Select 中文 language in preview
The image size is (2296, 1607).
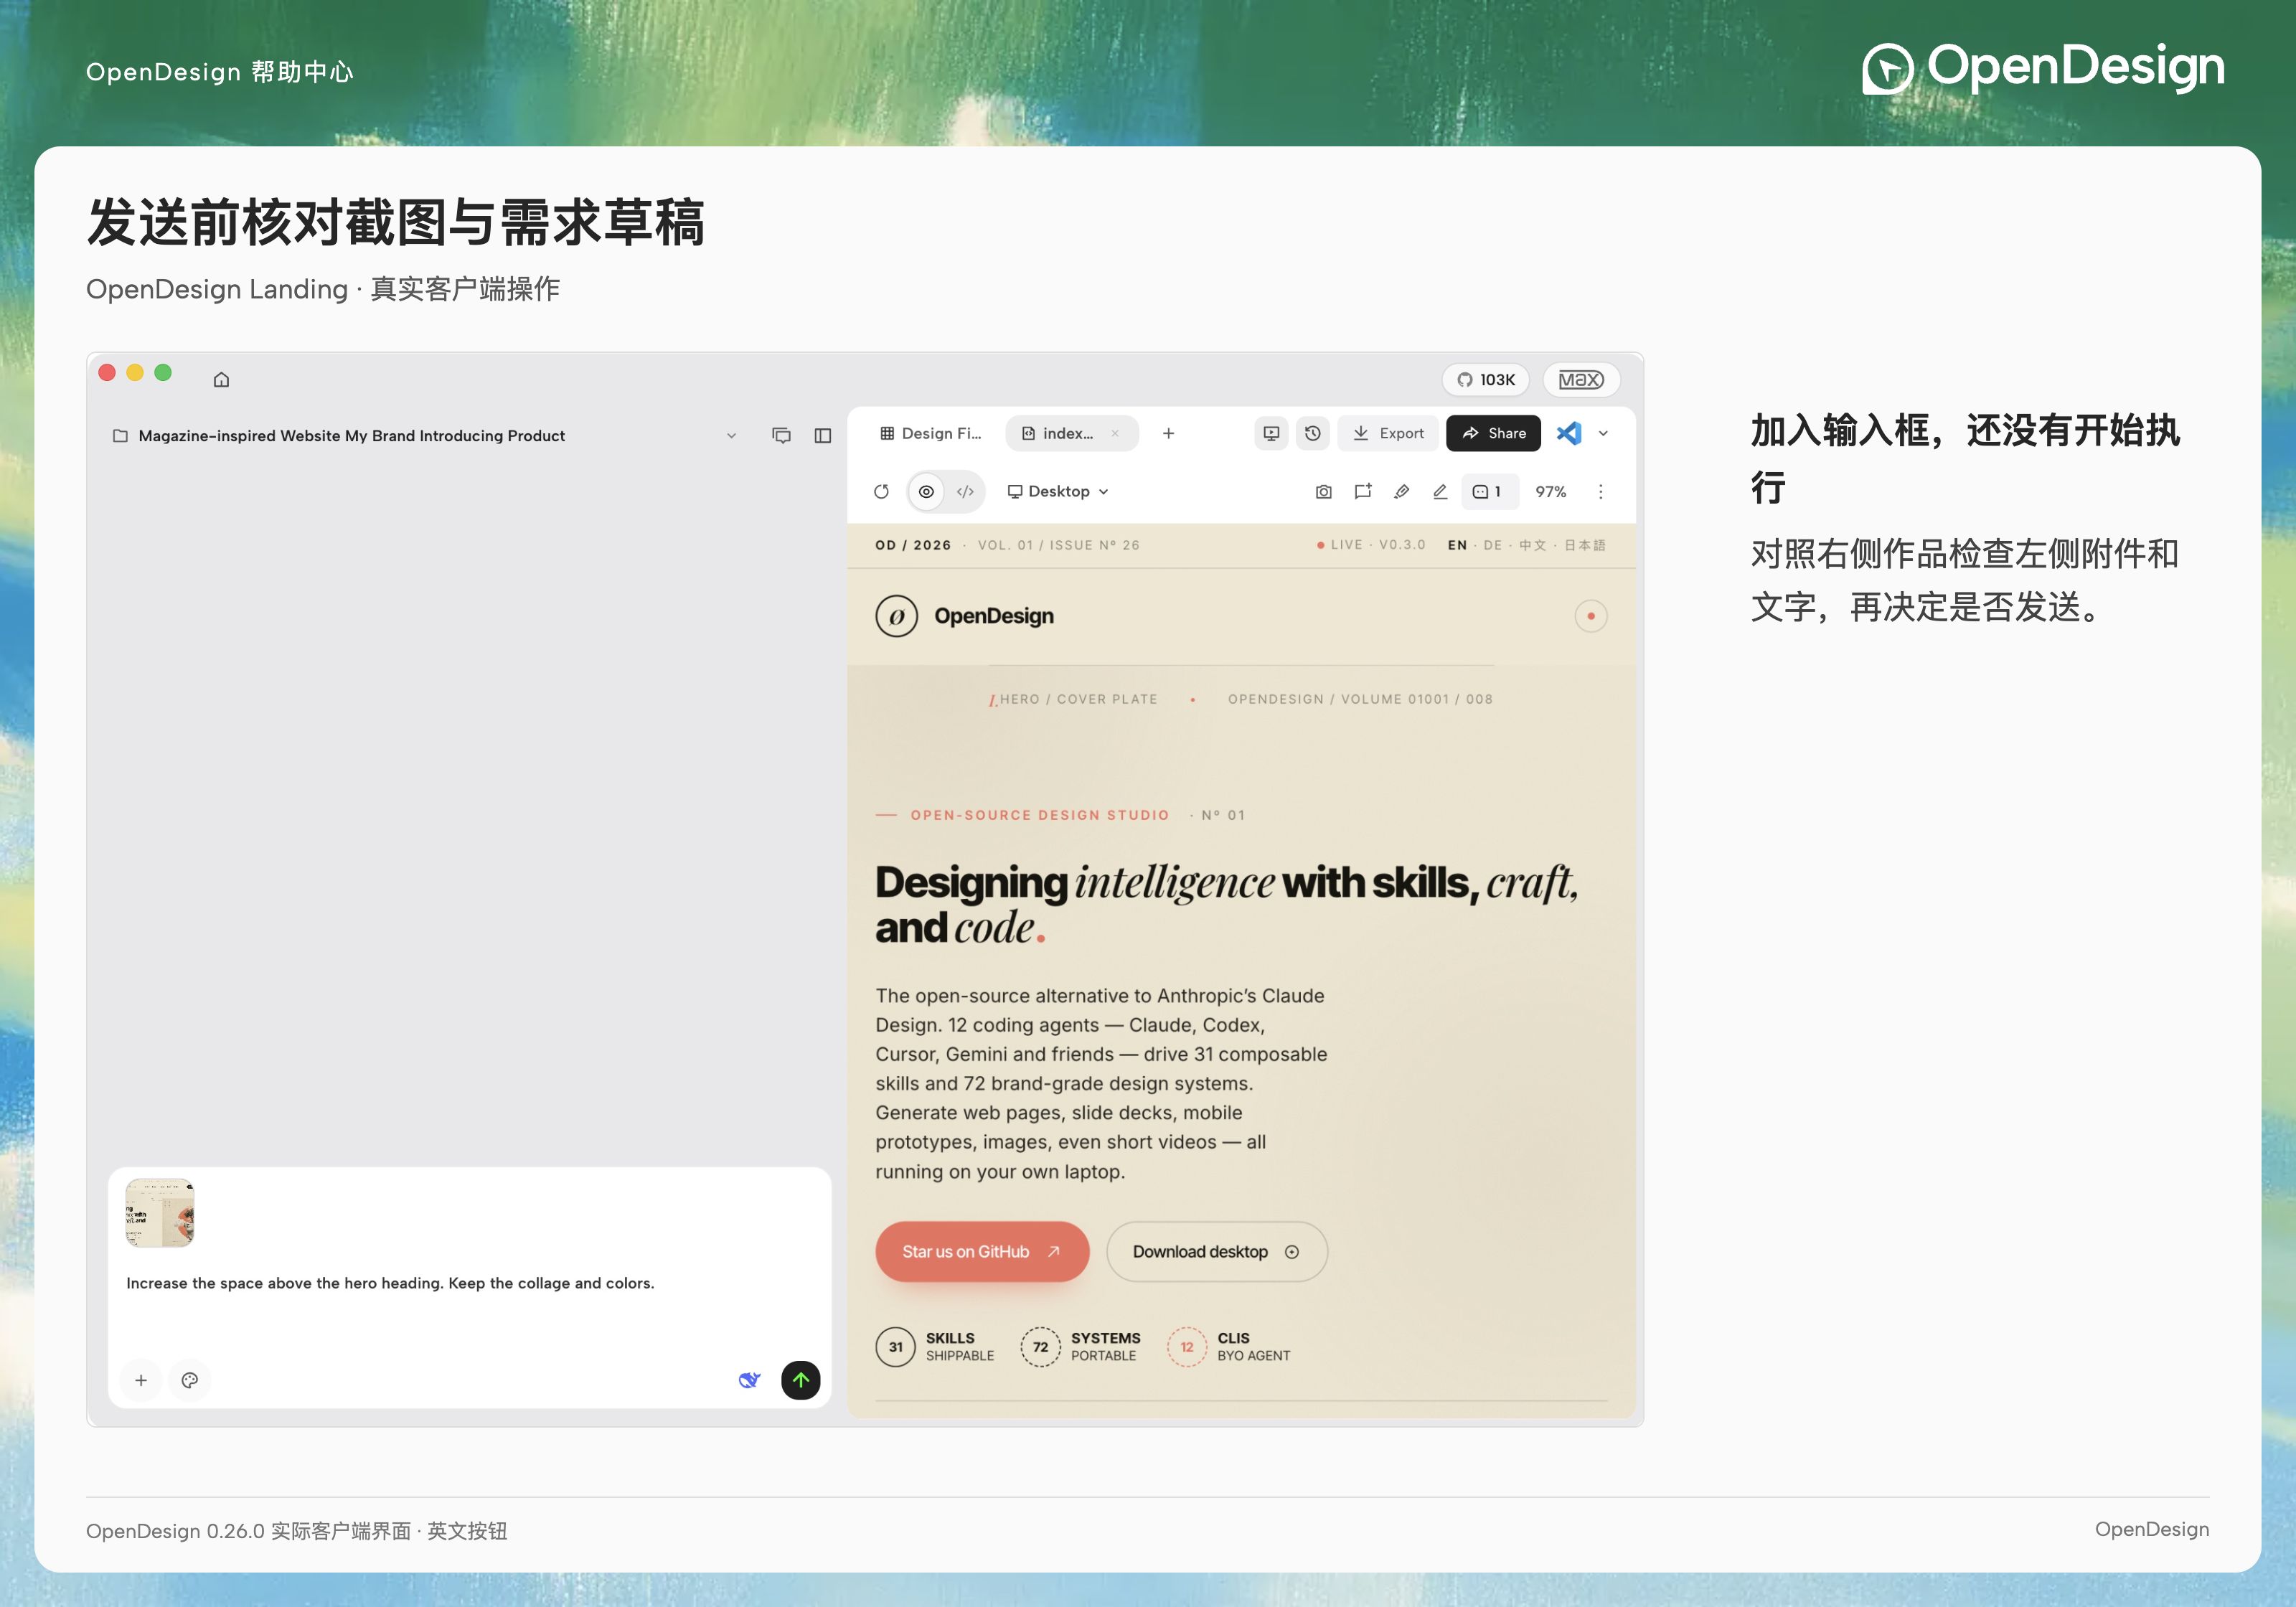click(x=1532, y=545)
